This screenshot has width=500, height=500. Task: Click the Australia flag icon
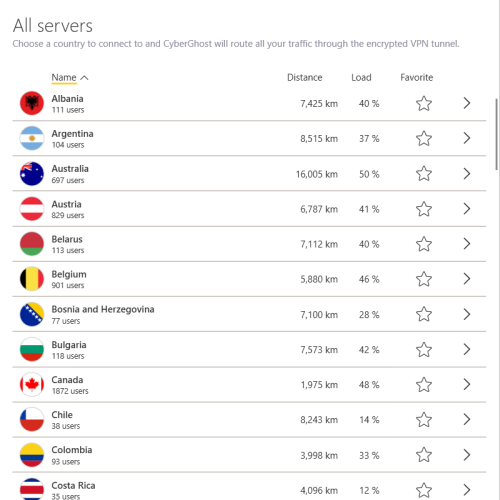(x=32, y=174)
